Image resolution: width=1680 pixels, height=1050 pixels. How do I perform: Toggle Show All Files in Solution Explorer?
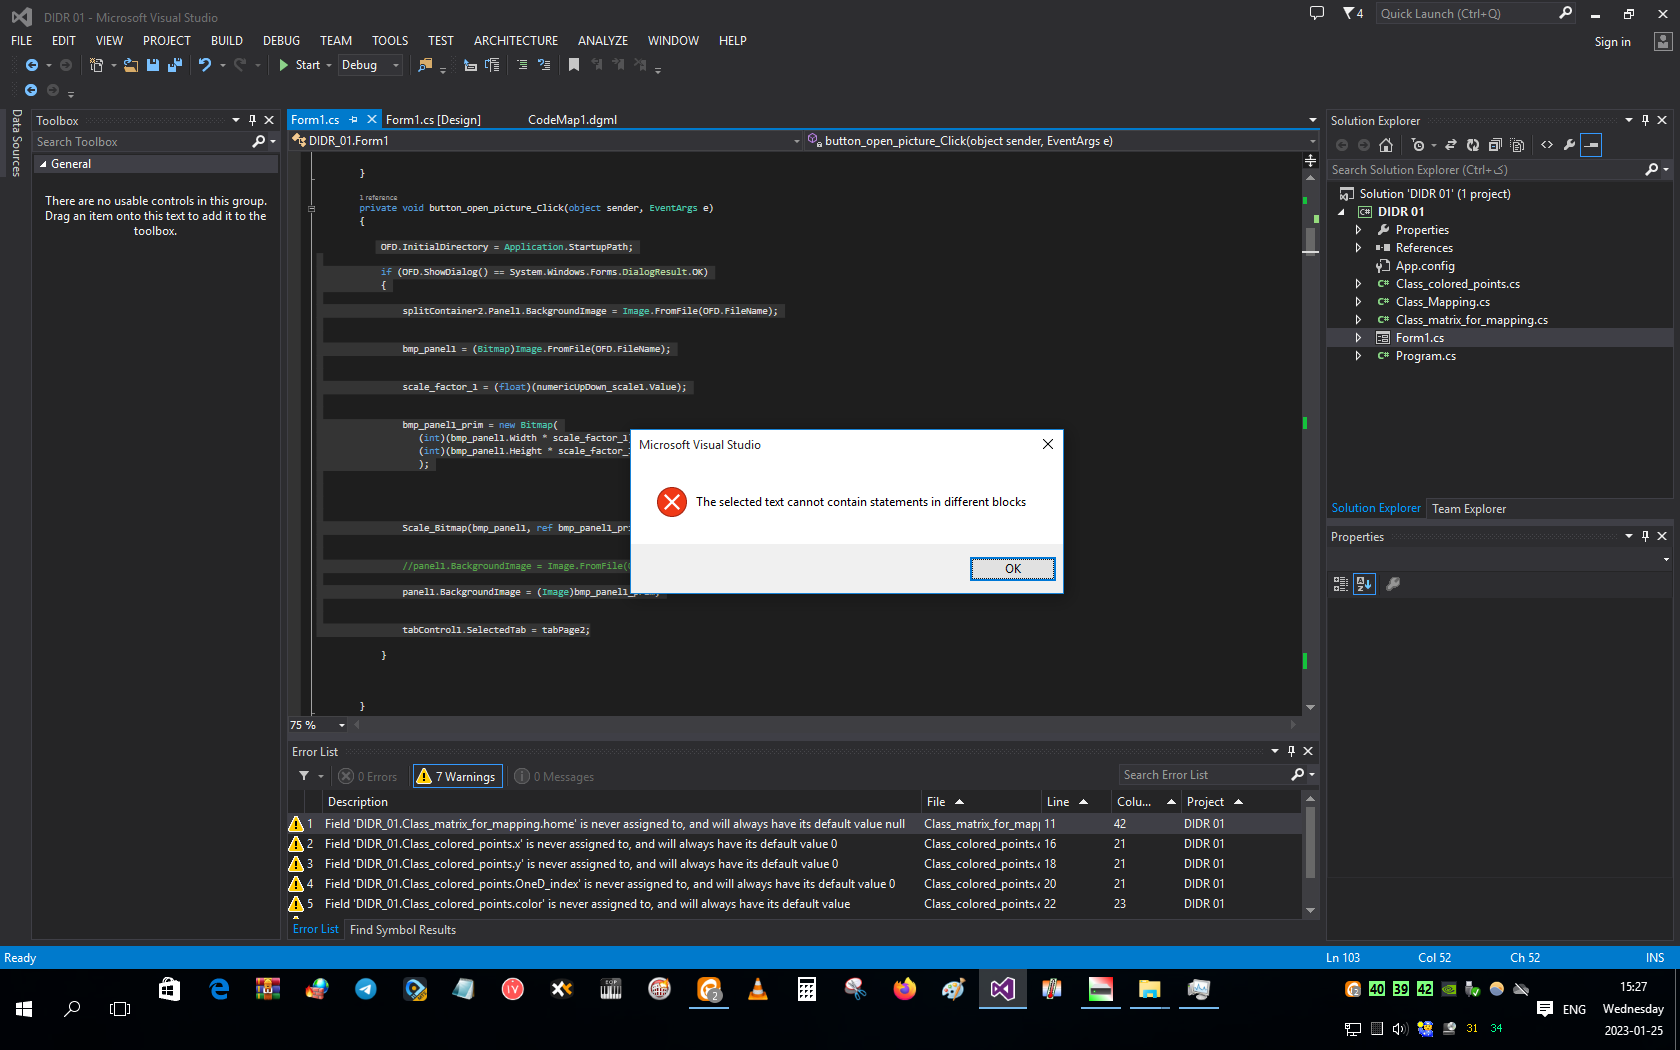pyautogui.click(x=1517, y=145)
